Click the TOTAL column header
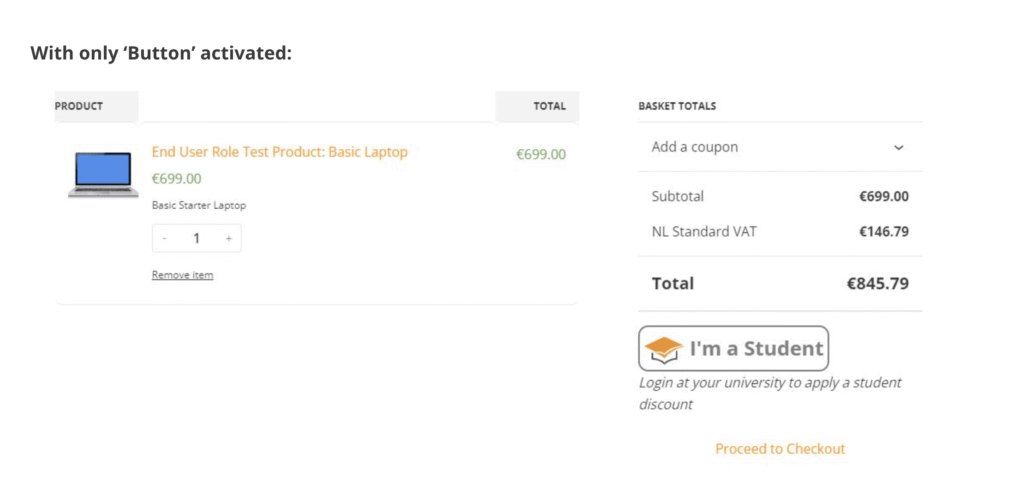The height and width of the screenshot is (500, 1024). coord(549,106)
